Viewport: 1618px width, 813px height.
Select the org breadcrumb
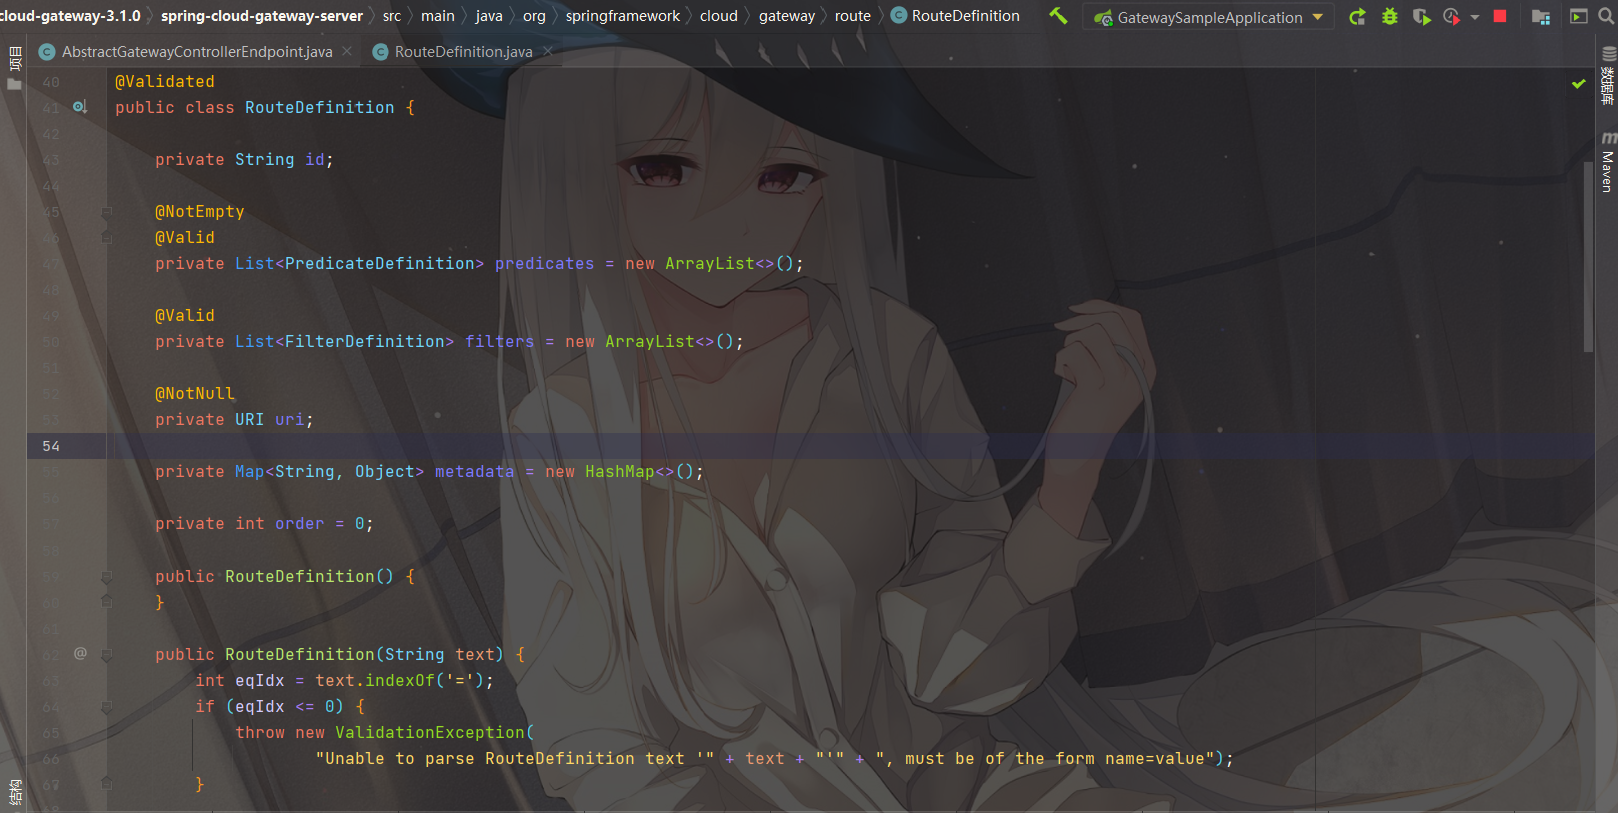(x=535, y=16)
